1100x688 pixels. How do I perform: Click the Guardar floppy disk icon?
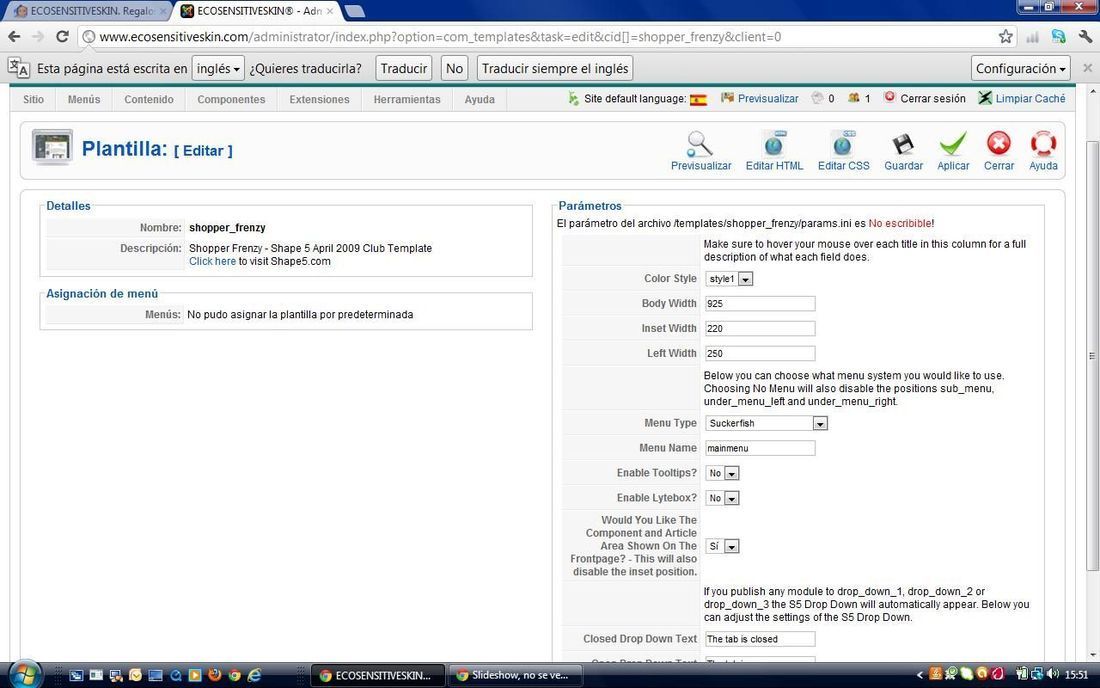[903, 144]
